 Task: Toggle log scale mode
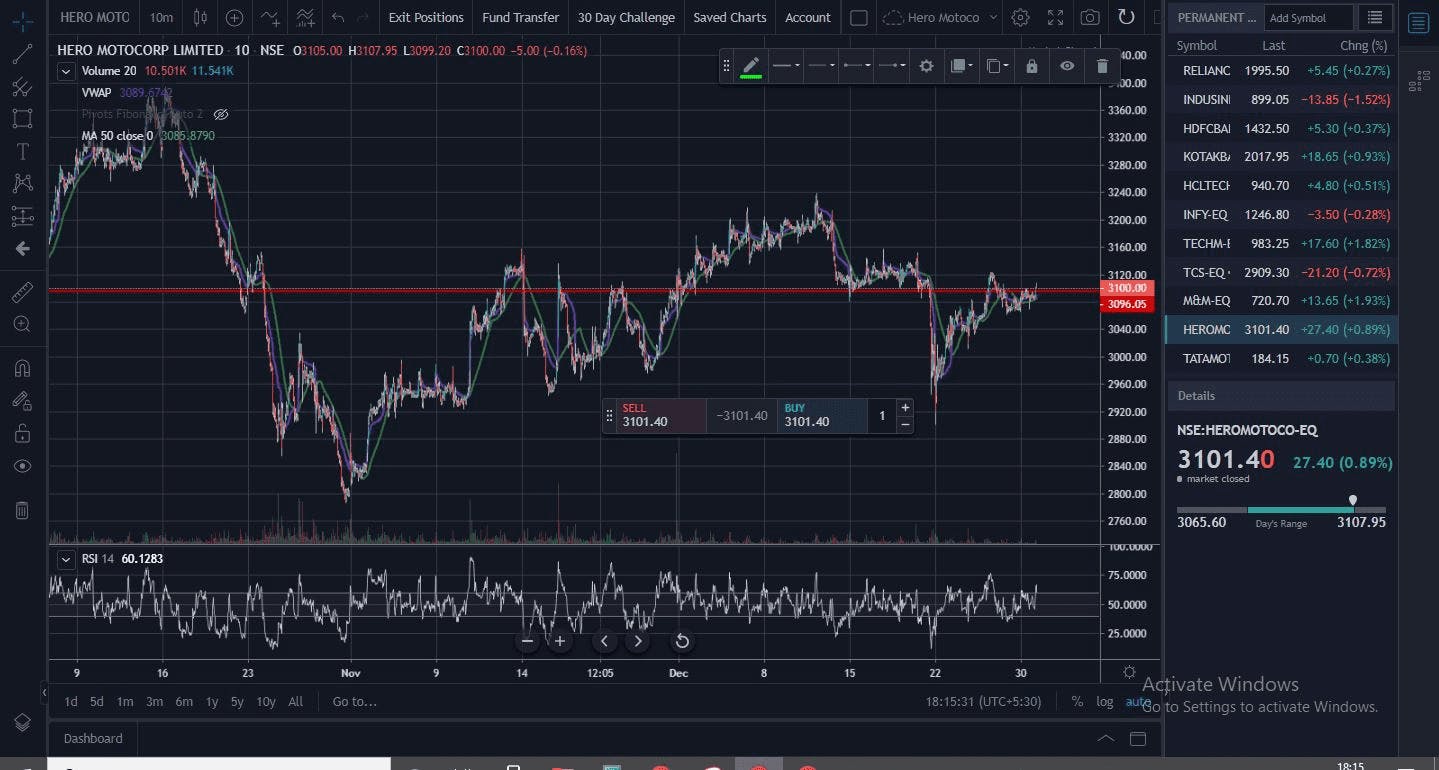1104,701
